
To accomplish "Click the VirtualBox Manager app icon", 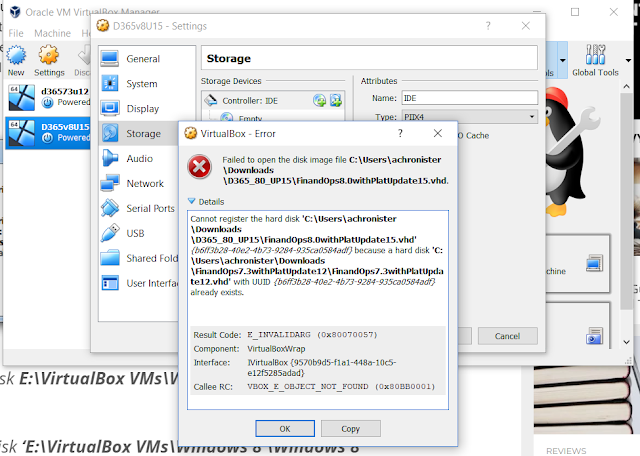I will click(x=15, y=12).
